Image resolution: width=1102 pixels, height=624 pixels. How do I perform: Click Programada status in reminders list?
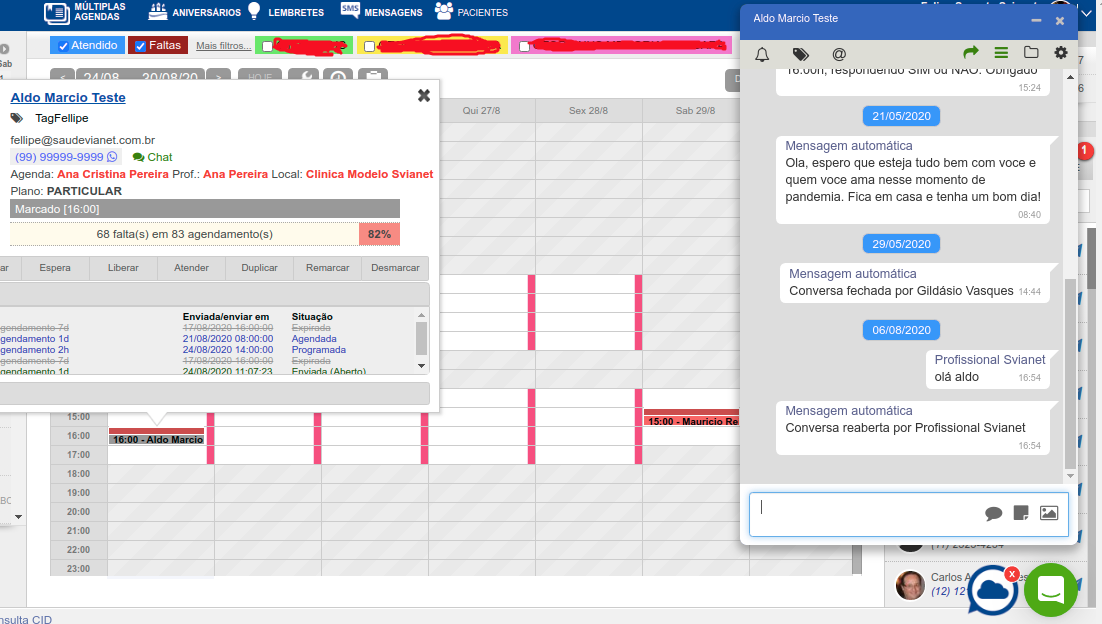coord(318,350)
